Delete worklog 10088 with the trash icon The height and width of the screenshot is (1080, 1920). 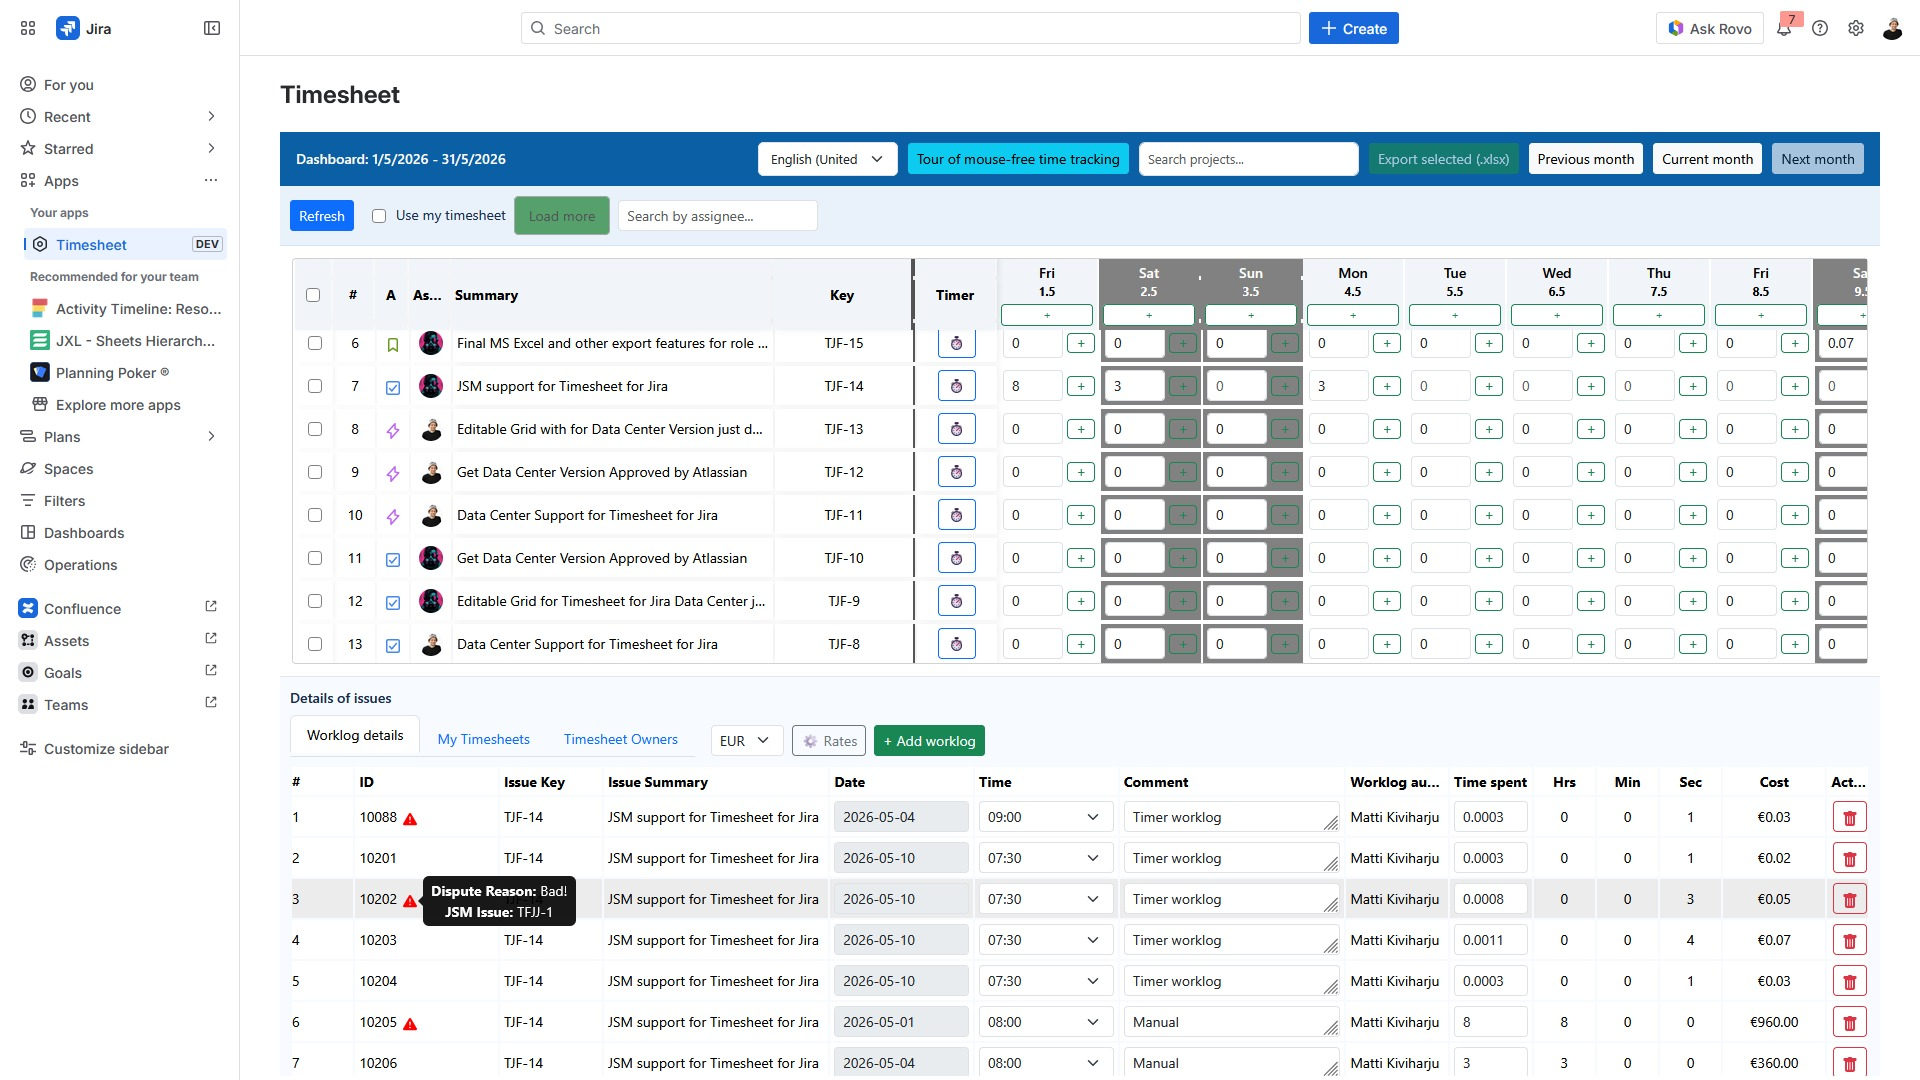(x=1850, y=818)
